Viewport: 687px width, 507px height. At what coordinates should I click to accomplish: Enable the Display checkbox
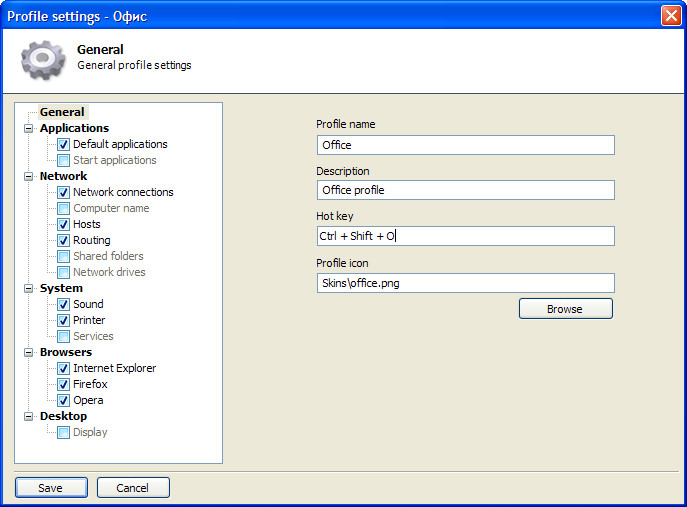[x=64, y=433]
